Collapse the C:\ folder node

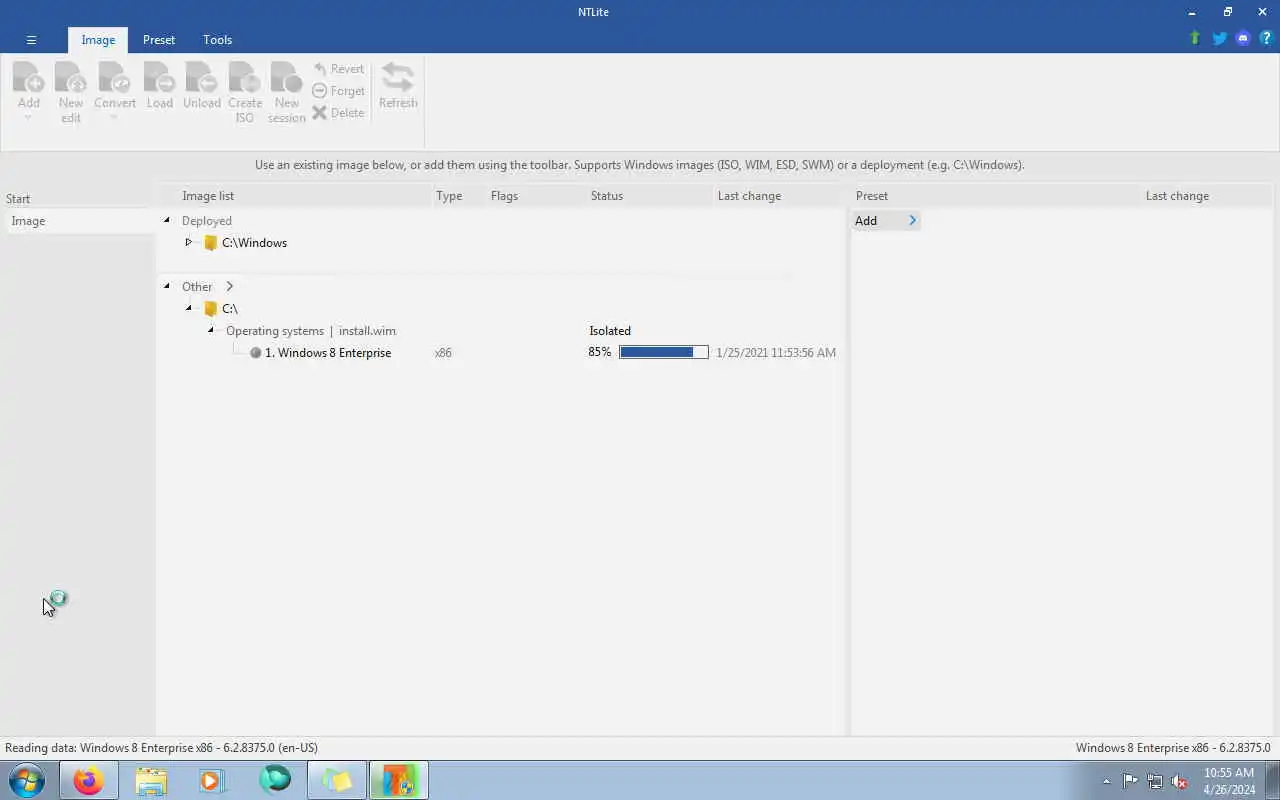point(188,308)
